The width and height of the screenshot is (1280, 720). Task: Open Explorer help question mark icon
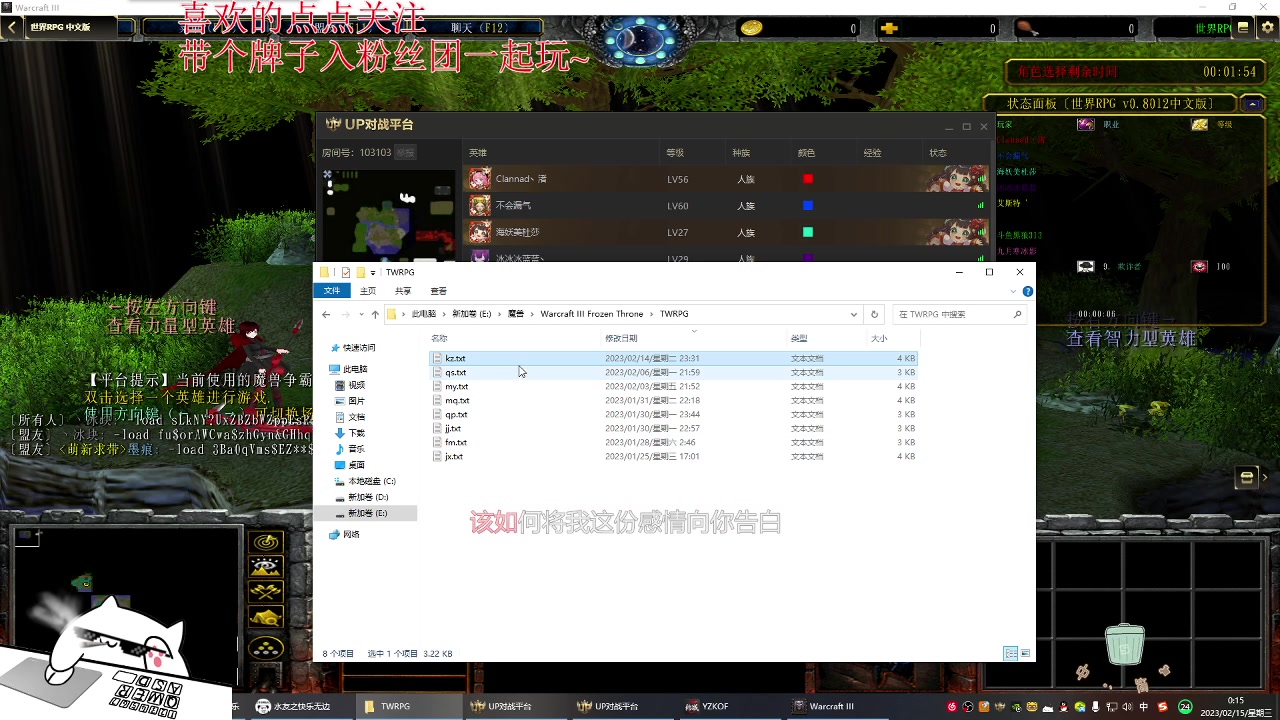[1027, 291]
